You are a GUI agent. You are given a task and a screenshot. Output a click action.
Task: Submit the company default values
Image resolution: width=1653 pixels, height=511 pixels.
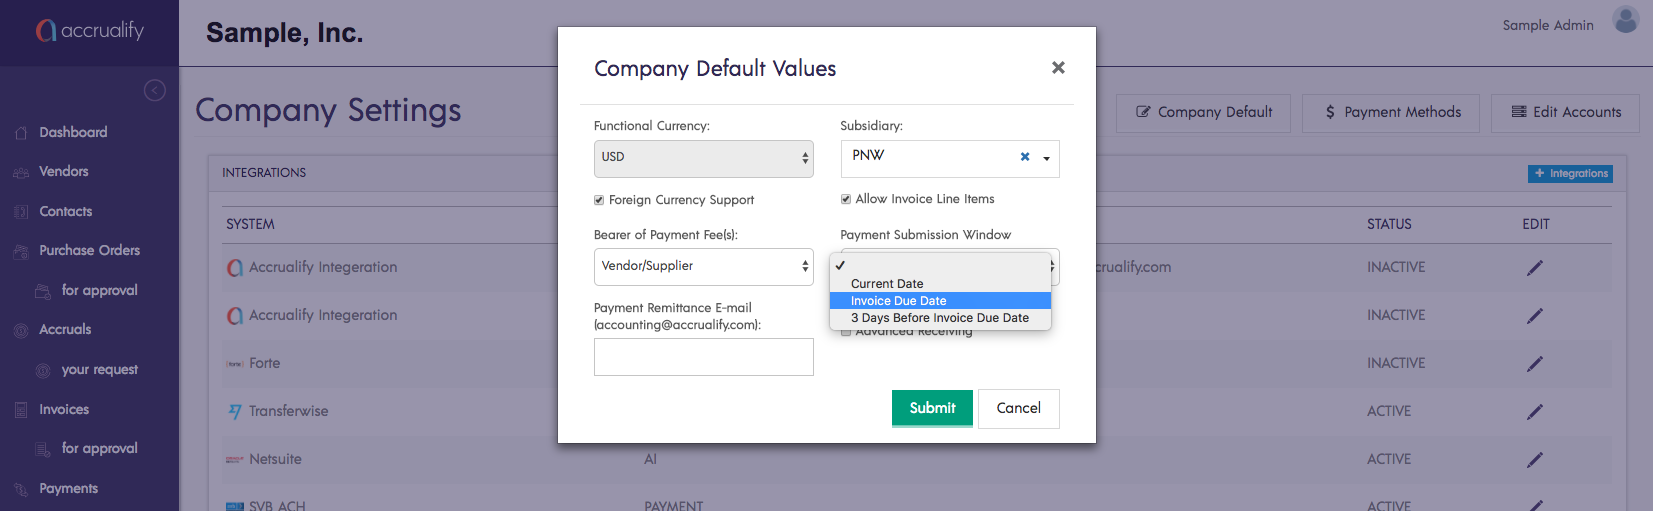coord(932,408)
